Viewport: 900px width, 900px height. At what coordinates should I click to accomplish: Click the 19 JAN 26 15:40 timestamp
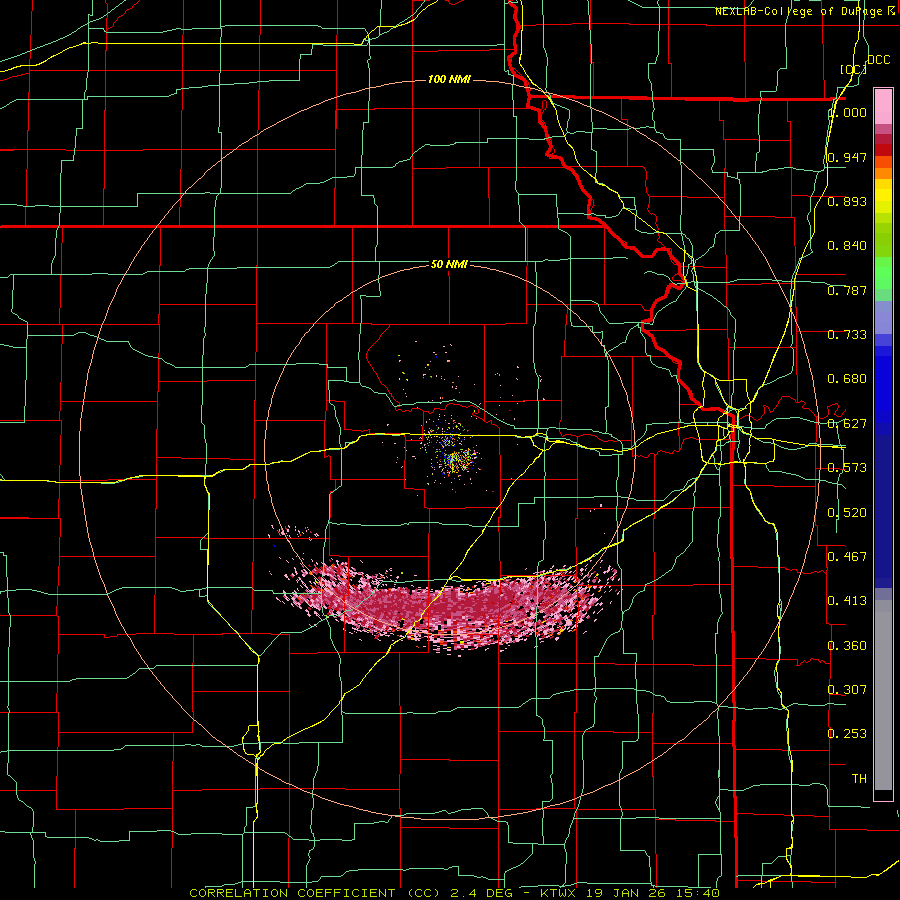pyautogui.click(x=653, y=893)
